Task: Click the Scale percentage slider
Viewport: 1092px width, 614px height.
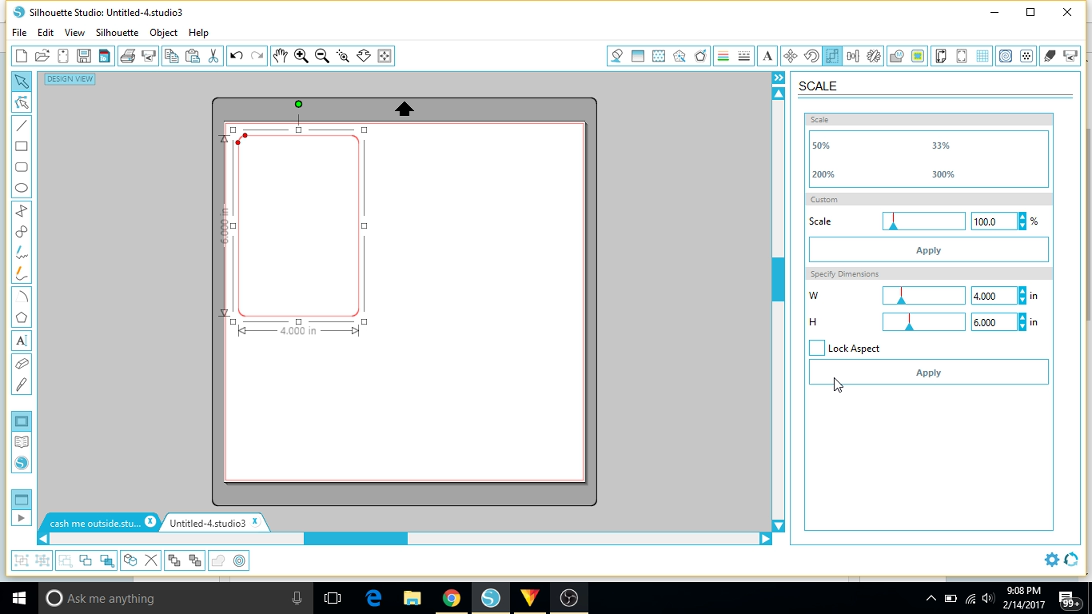Action: 923,221
